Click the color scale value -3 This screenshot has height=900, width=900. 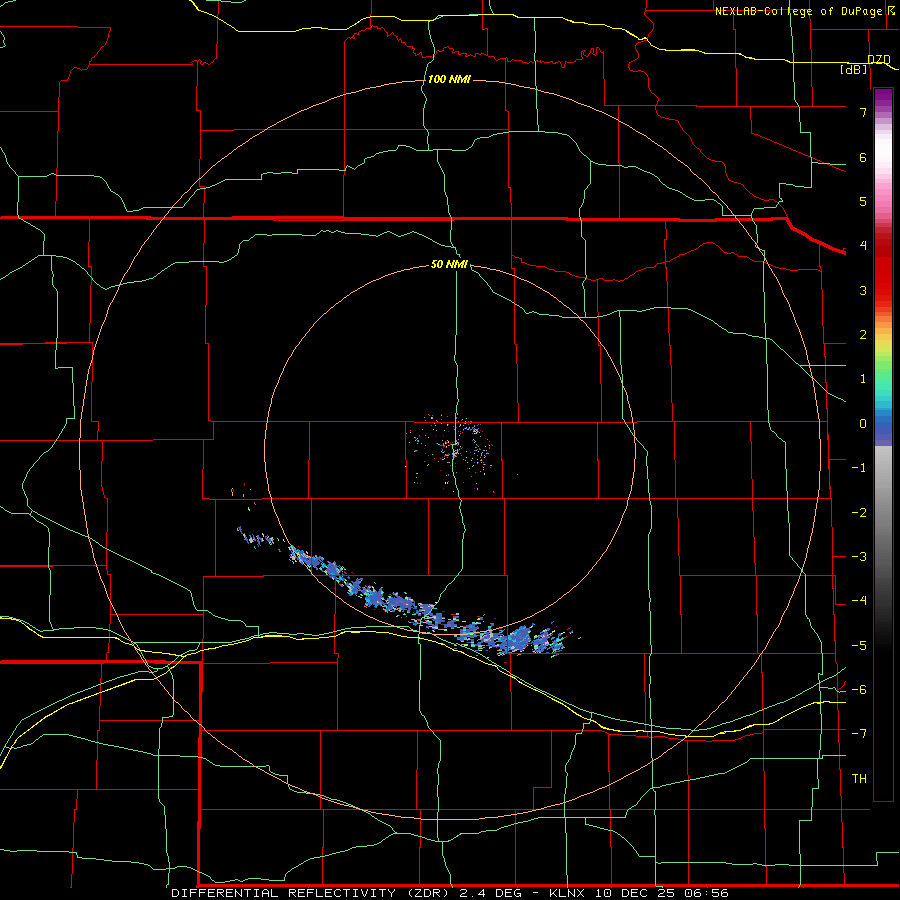pyautogui.click(x=859, y=556)
